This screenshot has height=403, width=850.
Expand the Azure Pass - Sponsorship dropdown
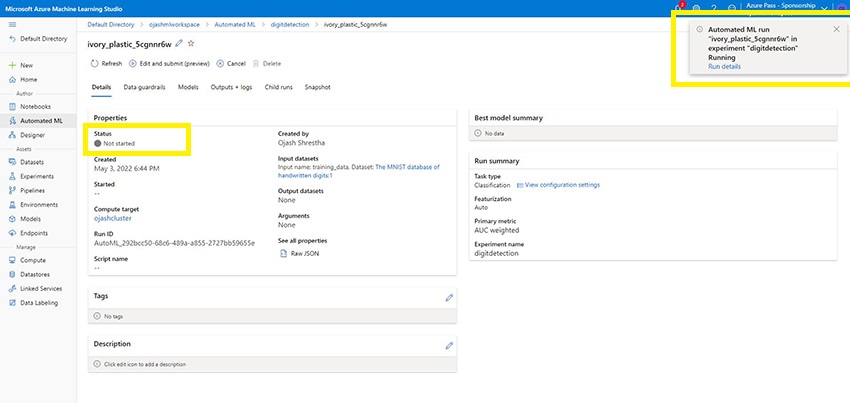point(824,8)
